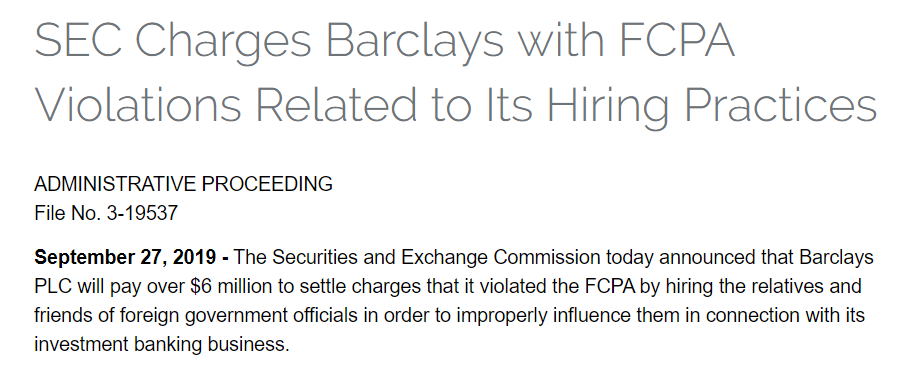Click "Hiring Practices" in the headline
This screenshot has height=375, width=910.
[x=713, y=107]
